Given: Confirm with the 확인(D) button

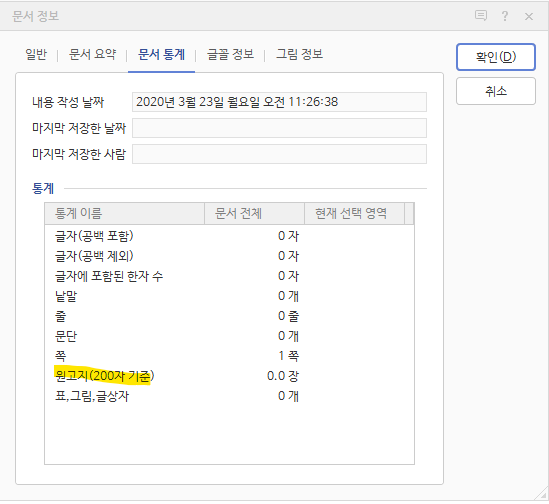Looking at the screenshot, I should point(496,57).
